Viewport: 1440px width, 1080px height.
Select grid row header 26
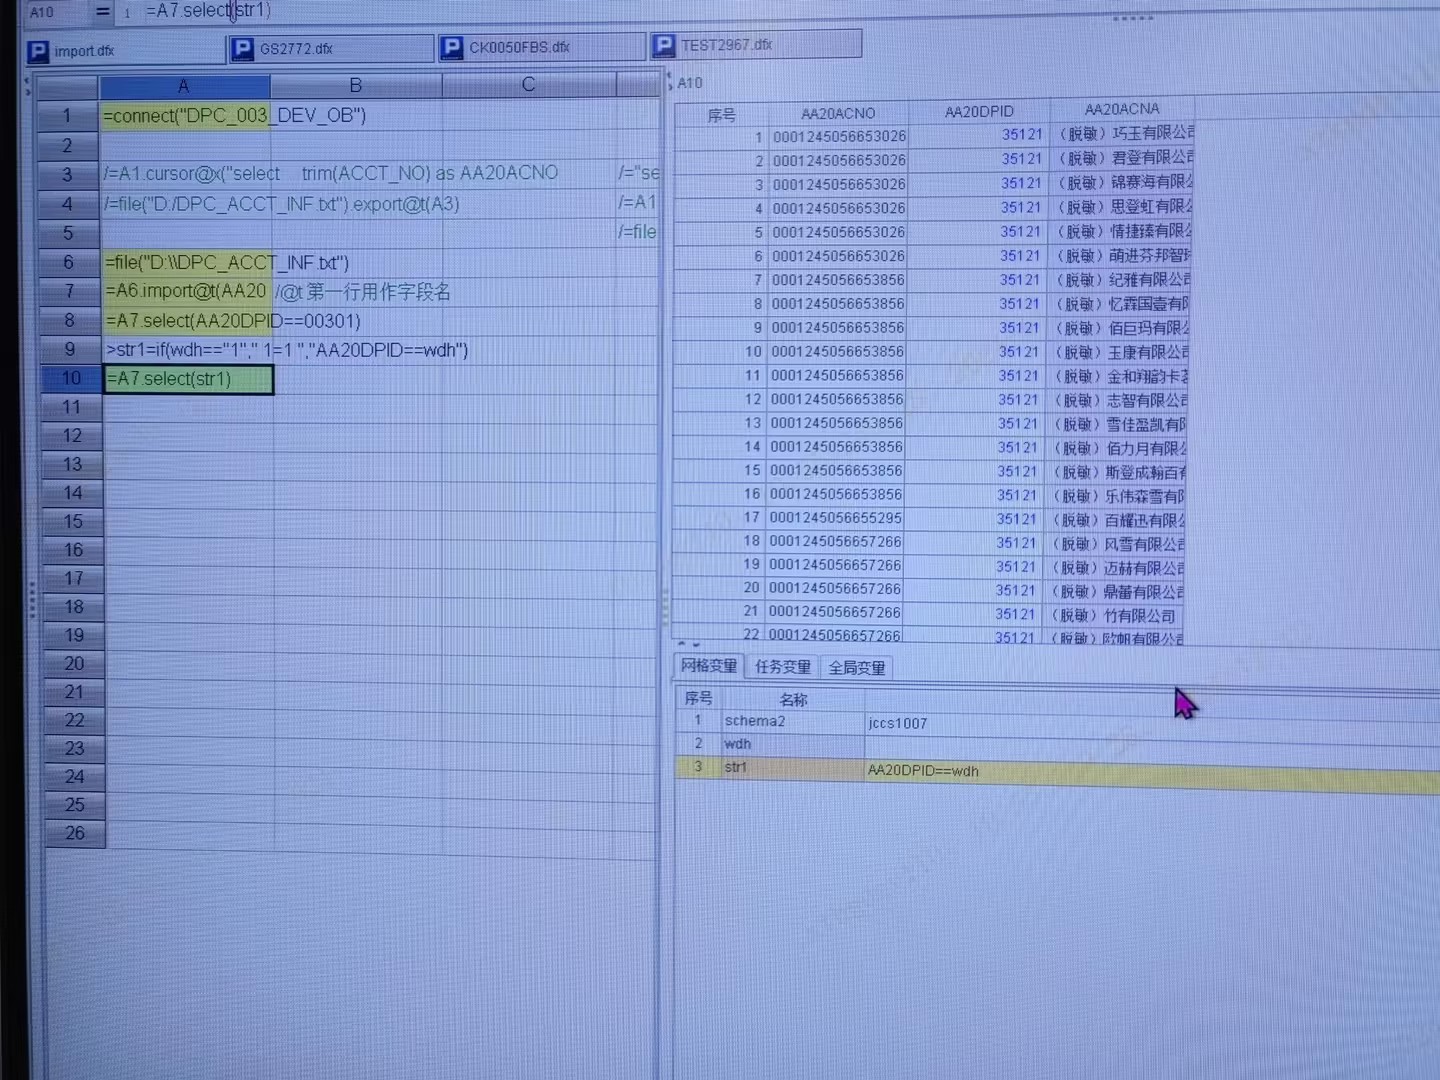coord(75,833)
